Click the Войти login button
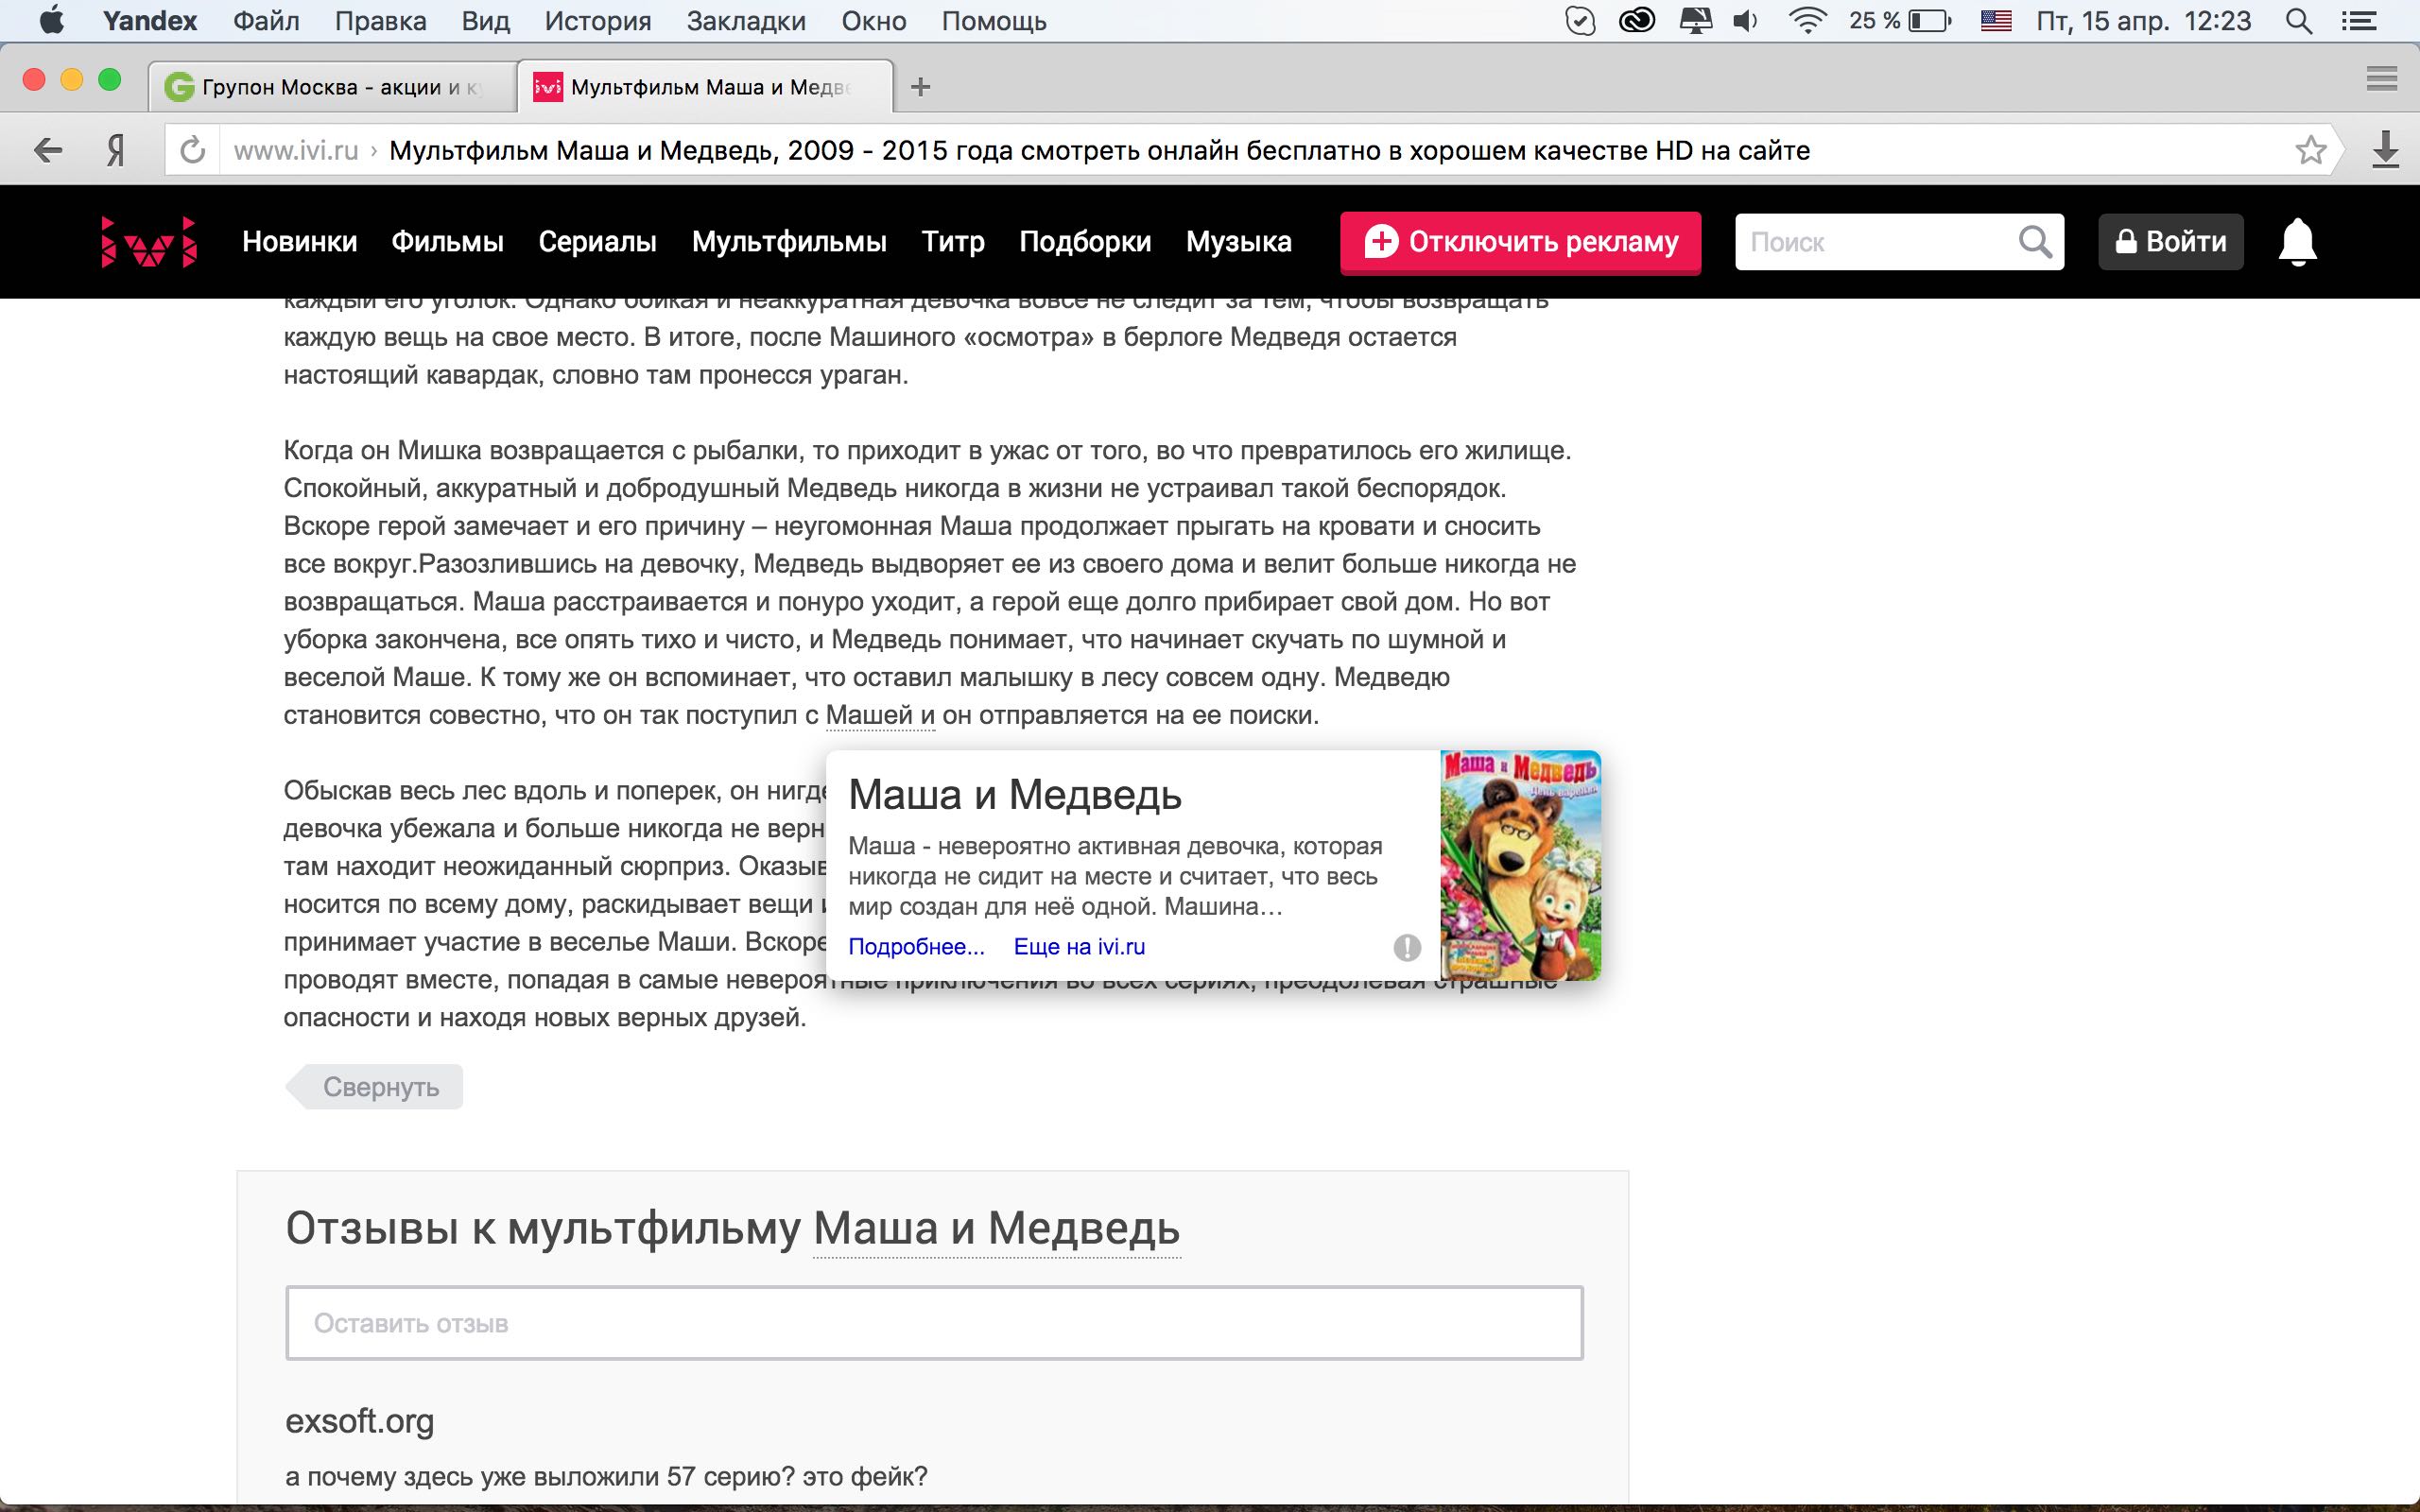Viewport: 2420px width, 1512px height. [2170, 242]
